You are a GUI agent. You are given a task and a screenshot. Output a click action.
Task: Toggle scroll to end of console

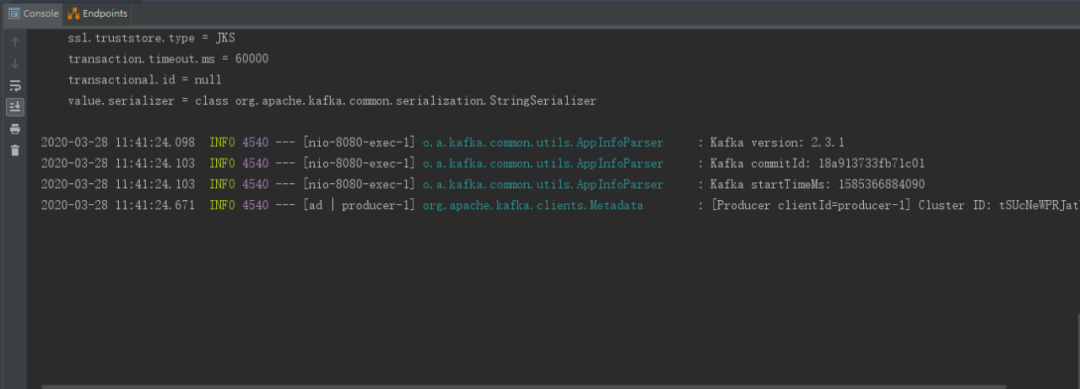pos(15,107)
